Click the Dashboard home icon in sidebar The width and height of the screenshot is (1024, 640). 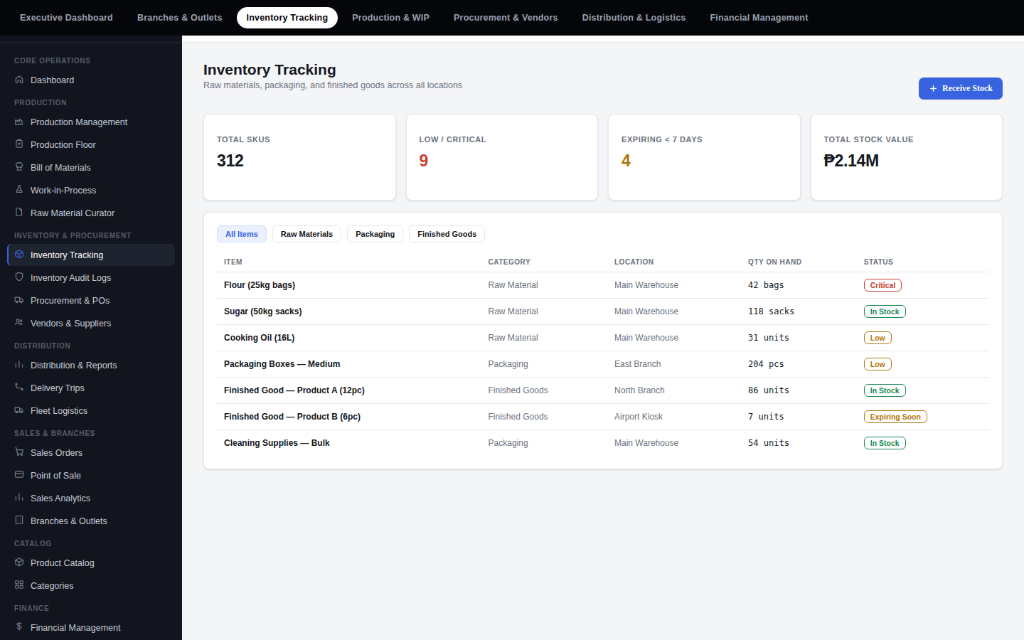(x=19, y=80)
